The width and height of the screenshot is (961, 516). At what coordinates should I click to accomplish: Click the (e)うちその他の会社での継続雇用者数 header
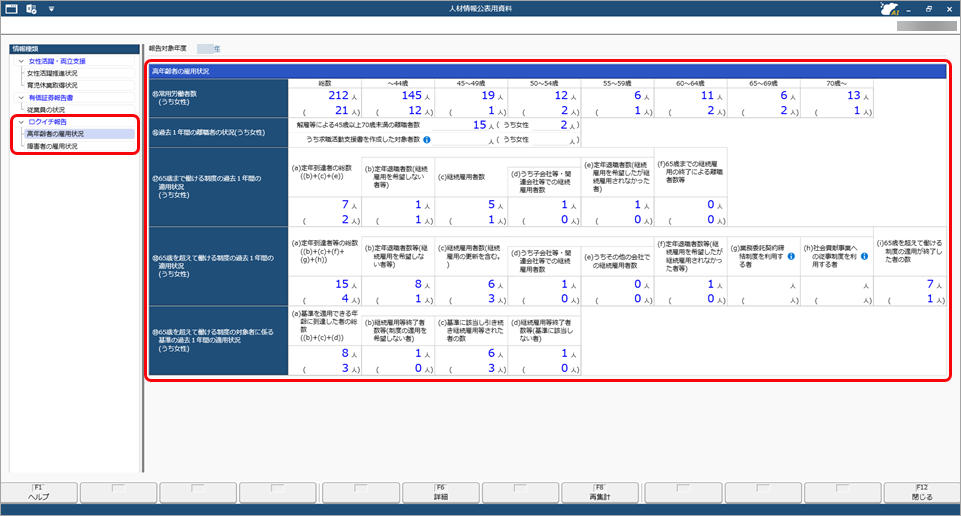(617, 262)
